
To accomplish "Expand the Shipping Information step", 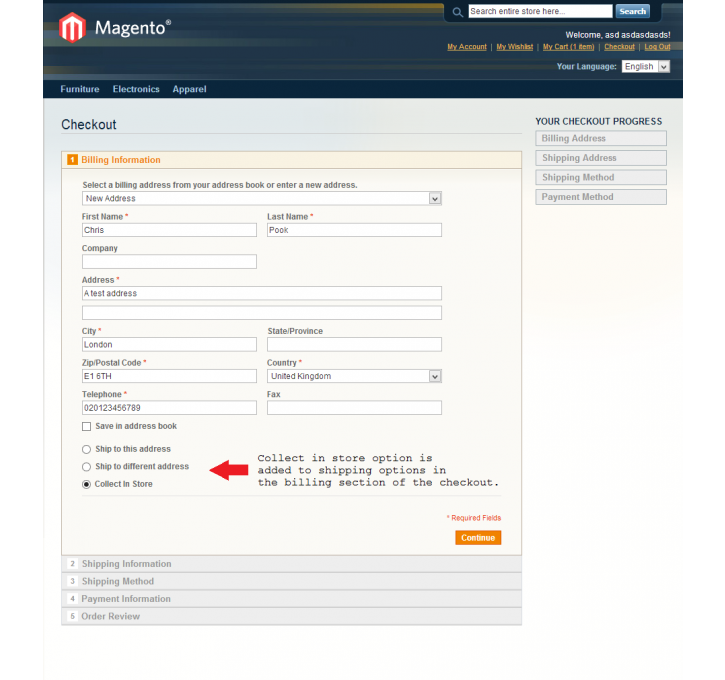I will pos(291,564).
